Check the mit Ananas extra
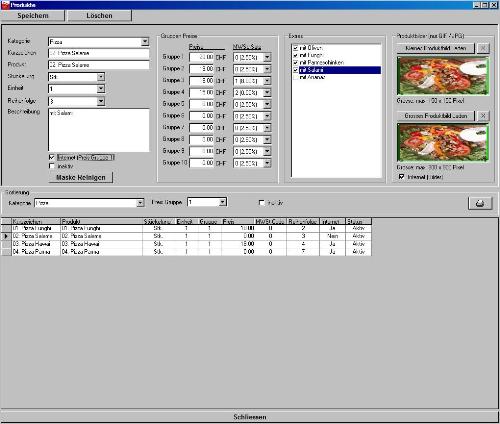This screenshot has width=500, height=424. [296, 77]
